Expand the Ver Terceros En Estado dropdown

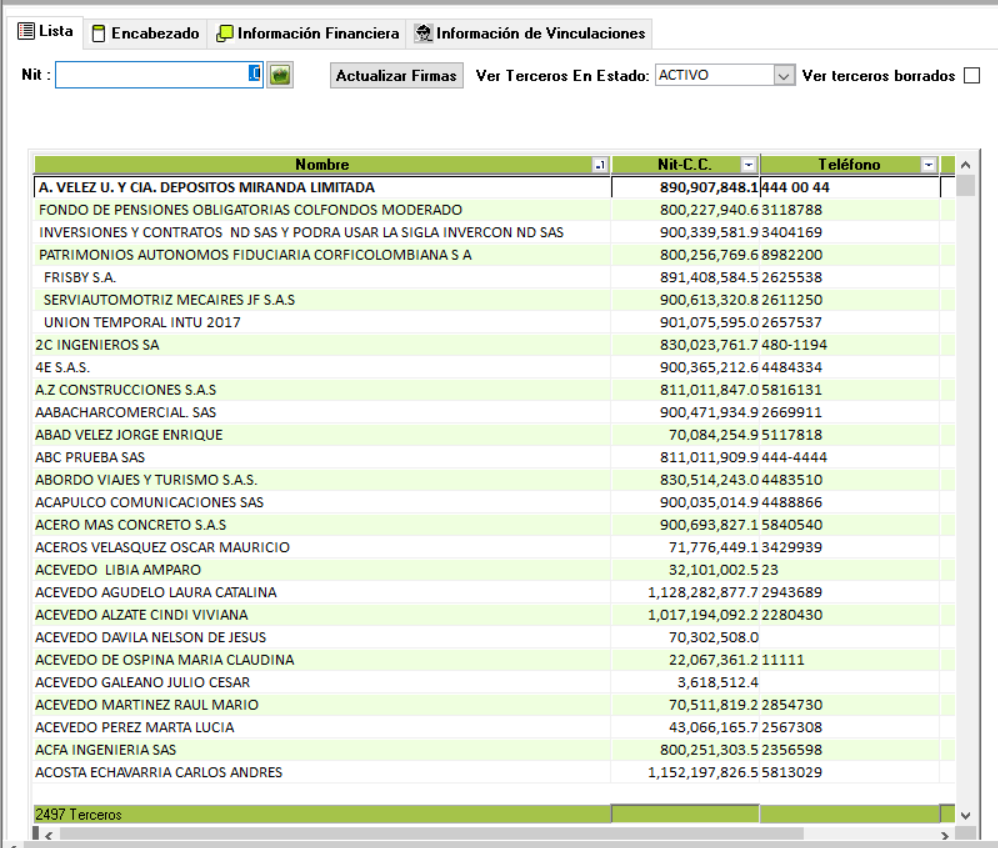pyautogui.click(x=784, y=76)
